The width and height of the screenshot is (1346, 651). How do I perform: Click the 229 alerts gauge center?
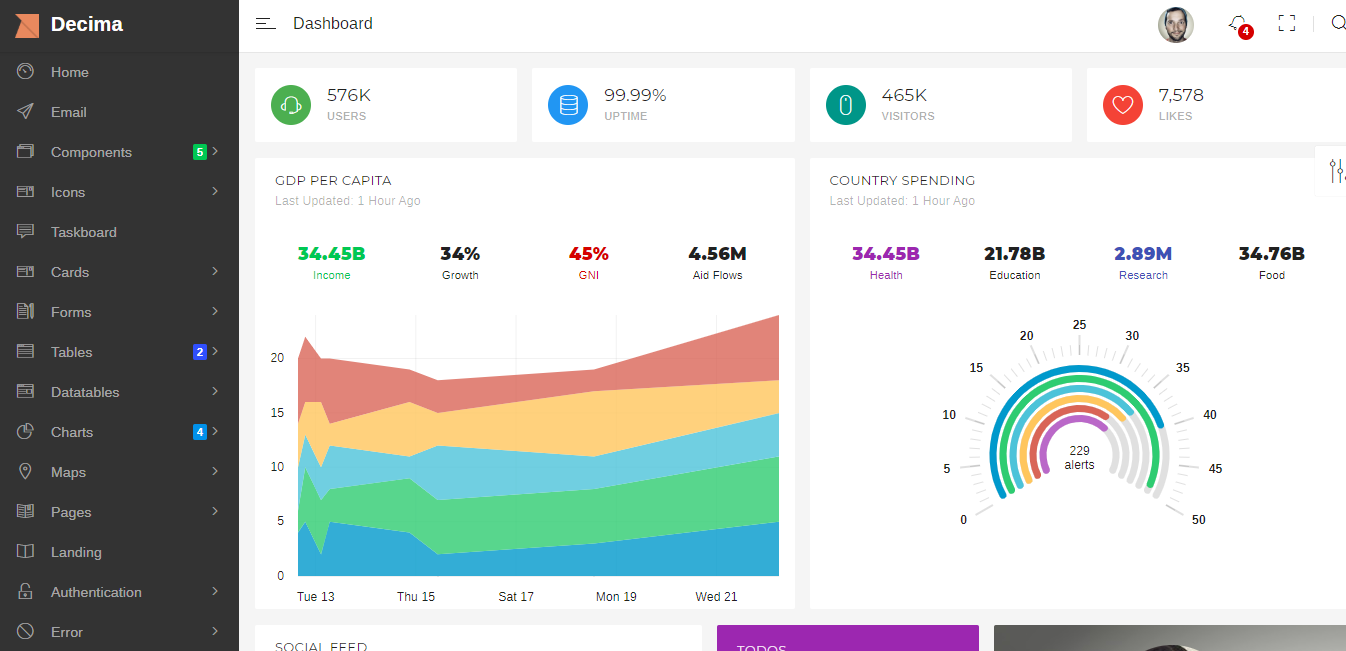coord(1079,458)
